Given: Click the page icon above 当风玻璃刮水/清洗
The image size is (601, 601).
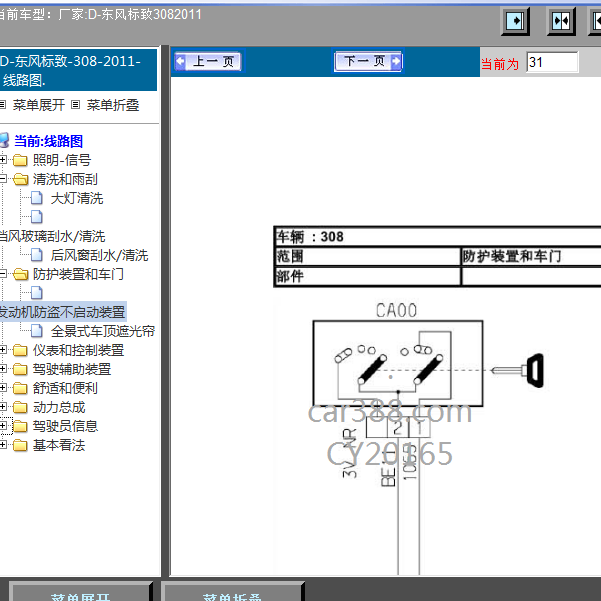Looking at the screenshot, I should click(36, 217).
